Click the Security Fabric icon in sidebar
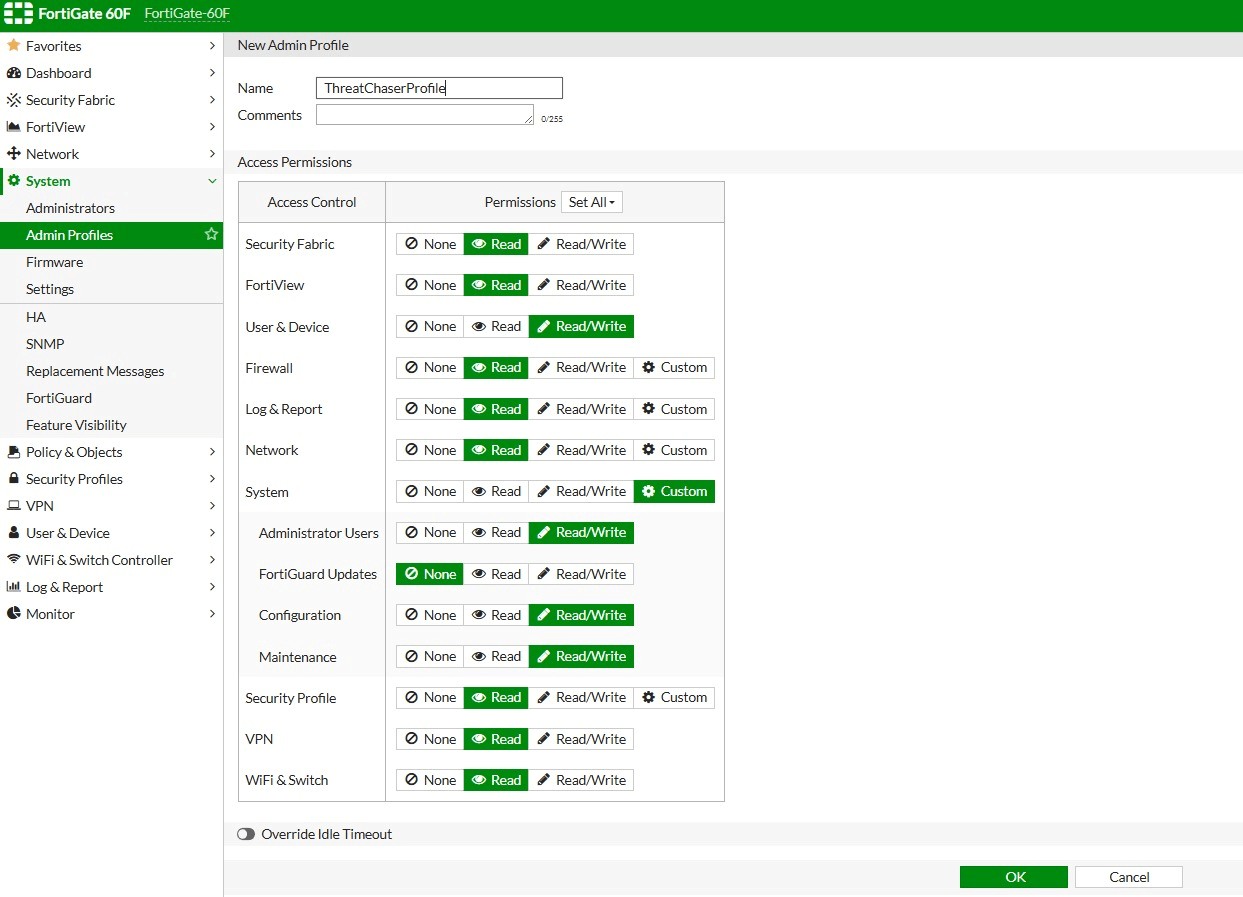Image resolution: width=1243 pixels, height=897 pixels. pos(14,100)
